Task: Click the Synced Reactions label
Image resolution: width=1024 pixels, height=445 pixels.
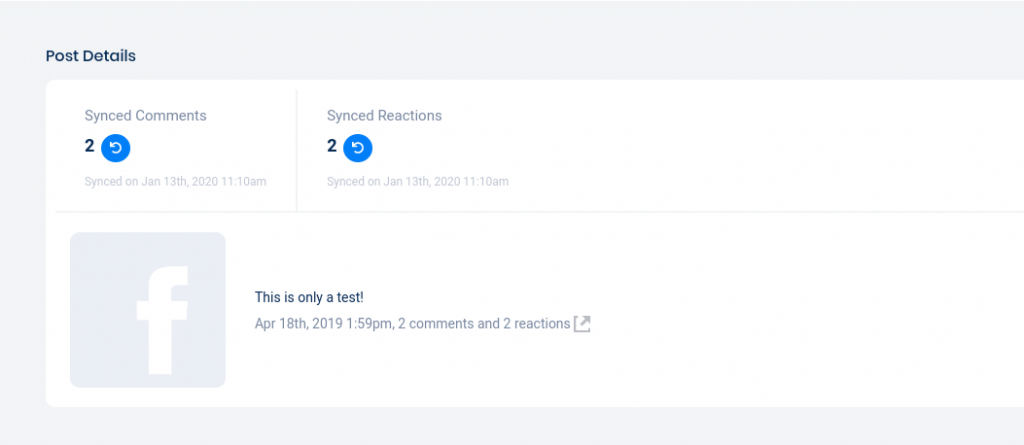Action: (x=384, y=115)
